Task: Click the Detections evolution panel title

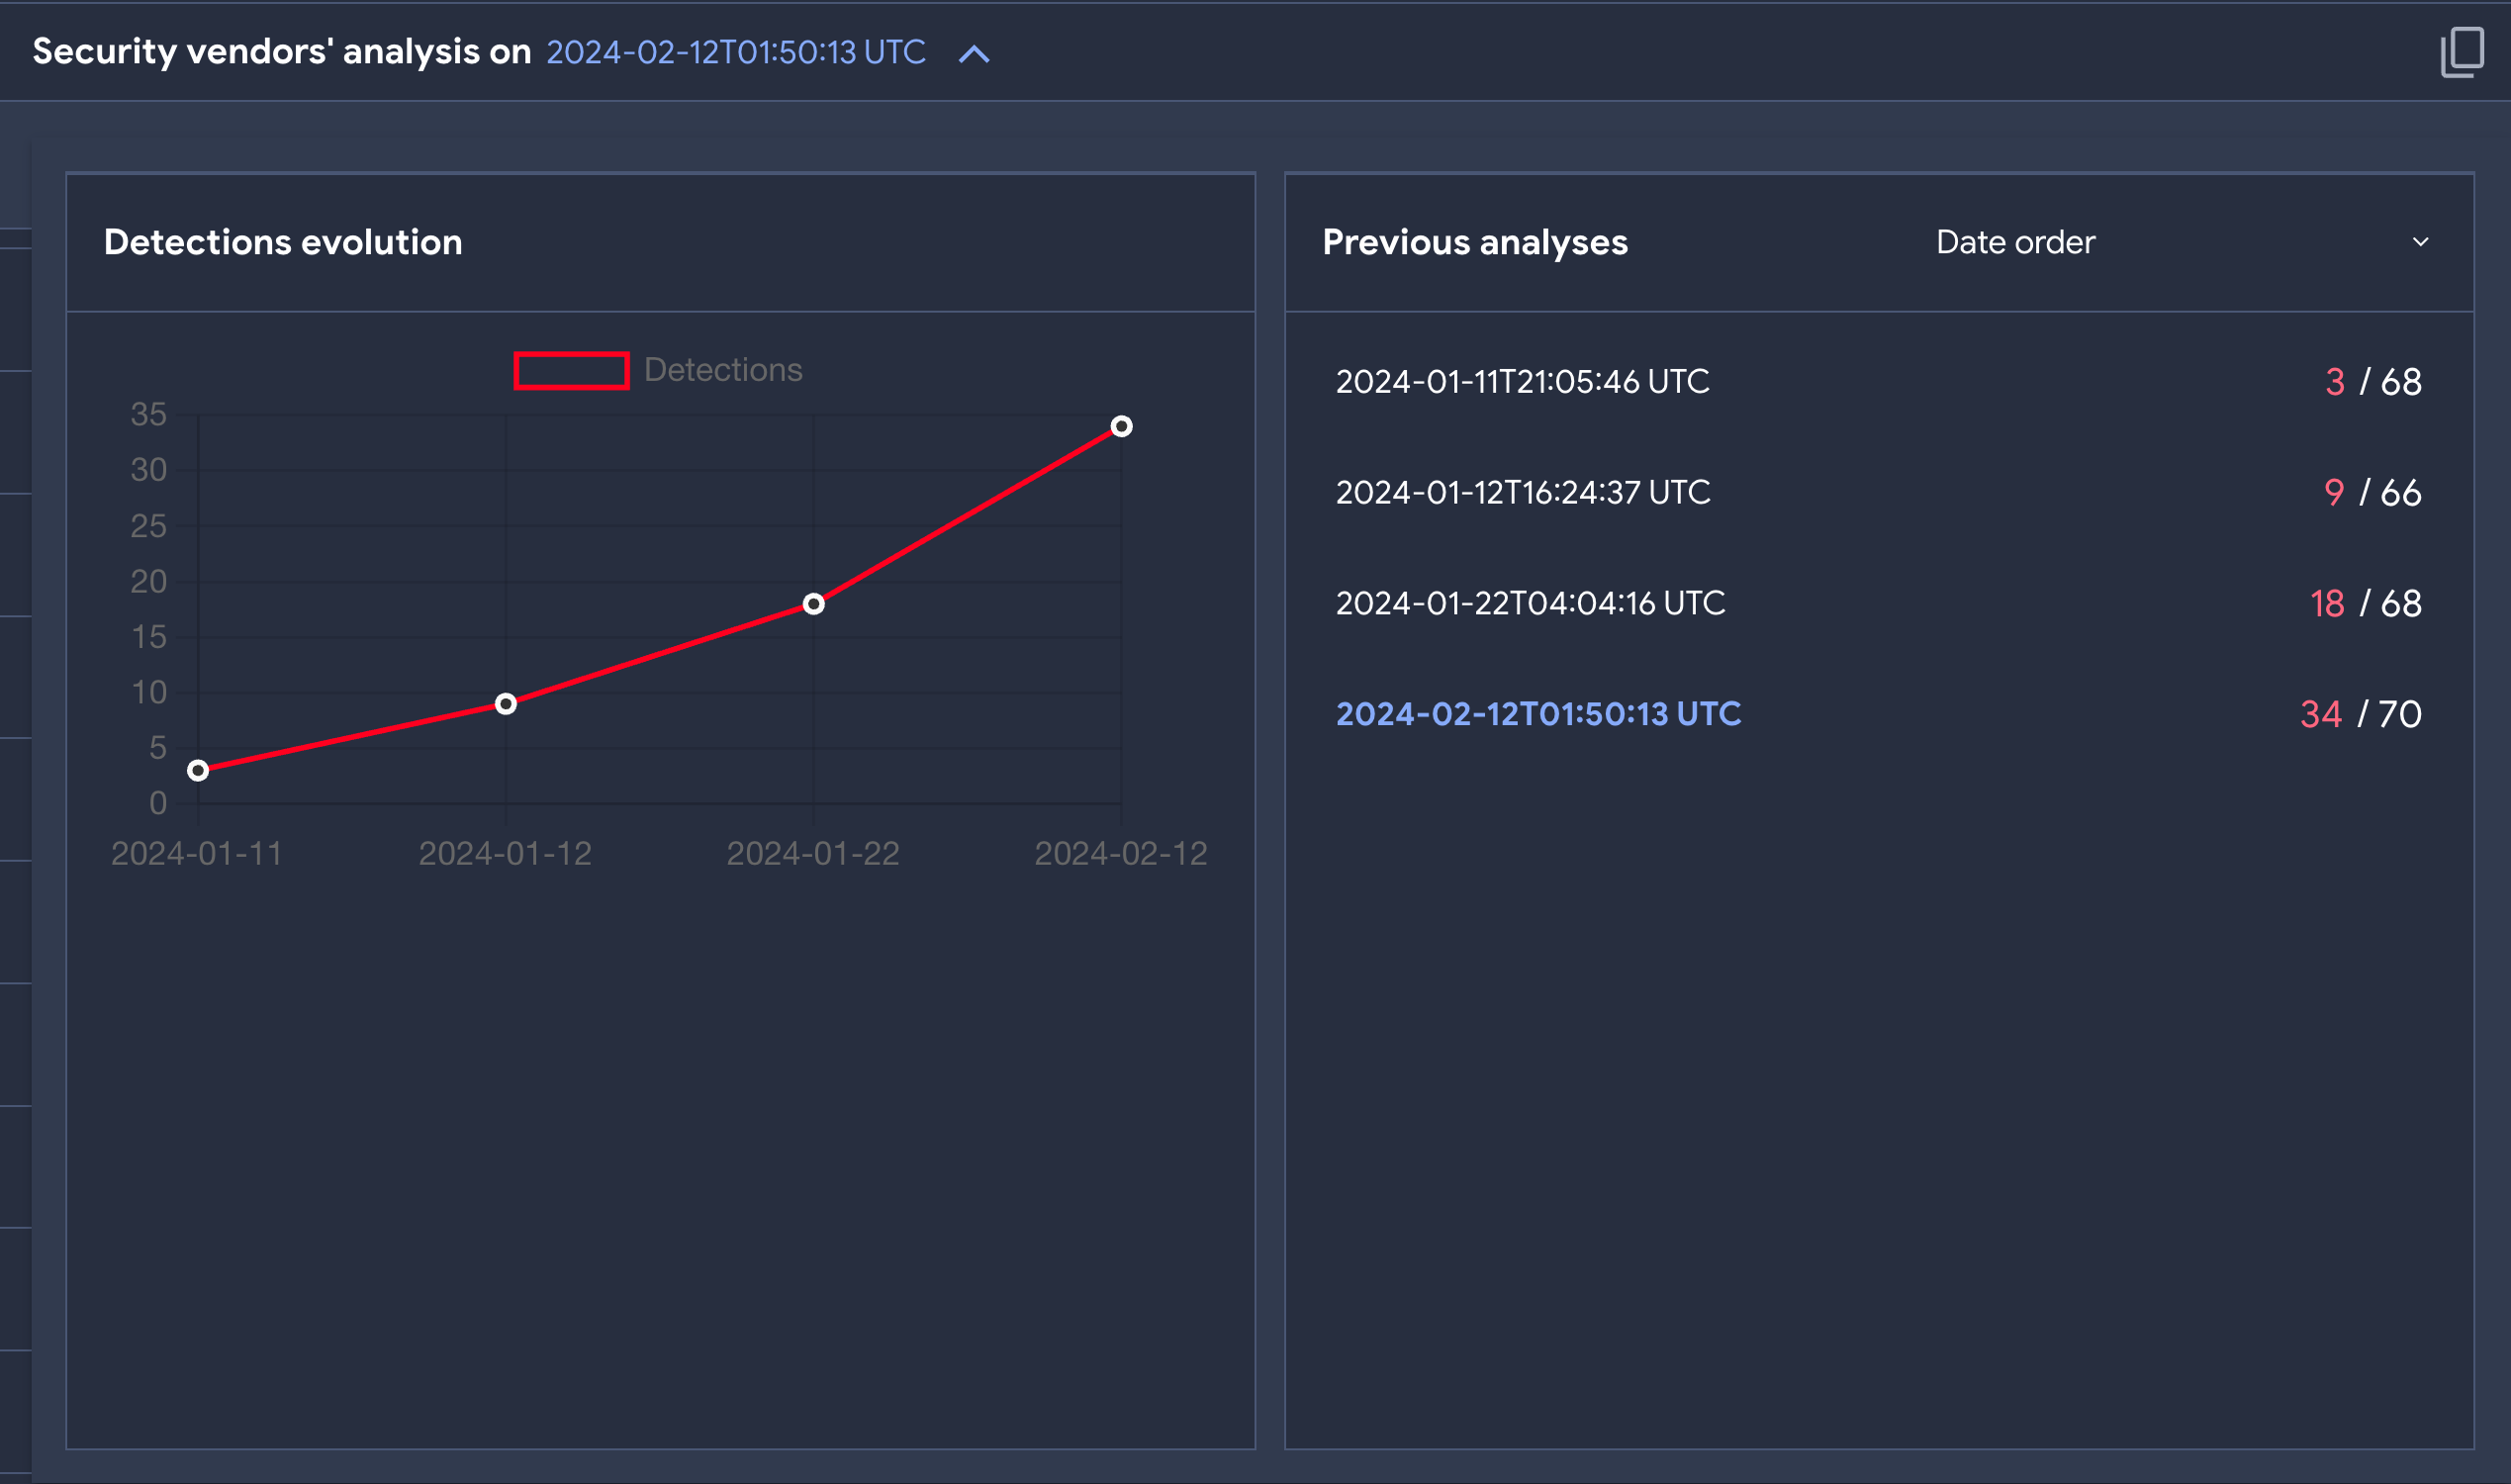Action: 283,242
